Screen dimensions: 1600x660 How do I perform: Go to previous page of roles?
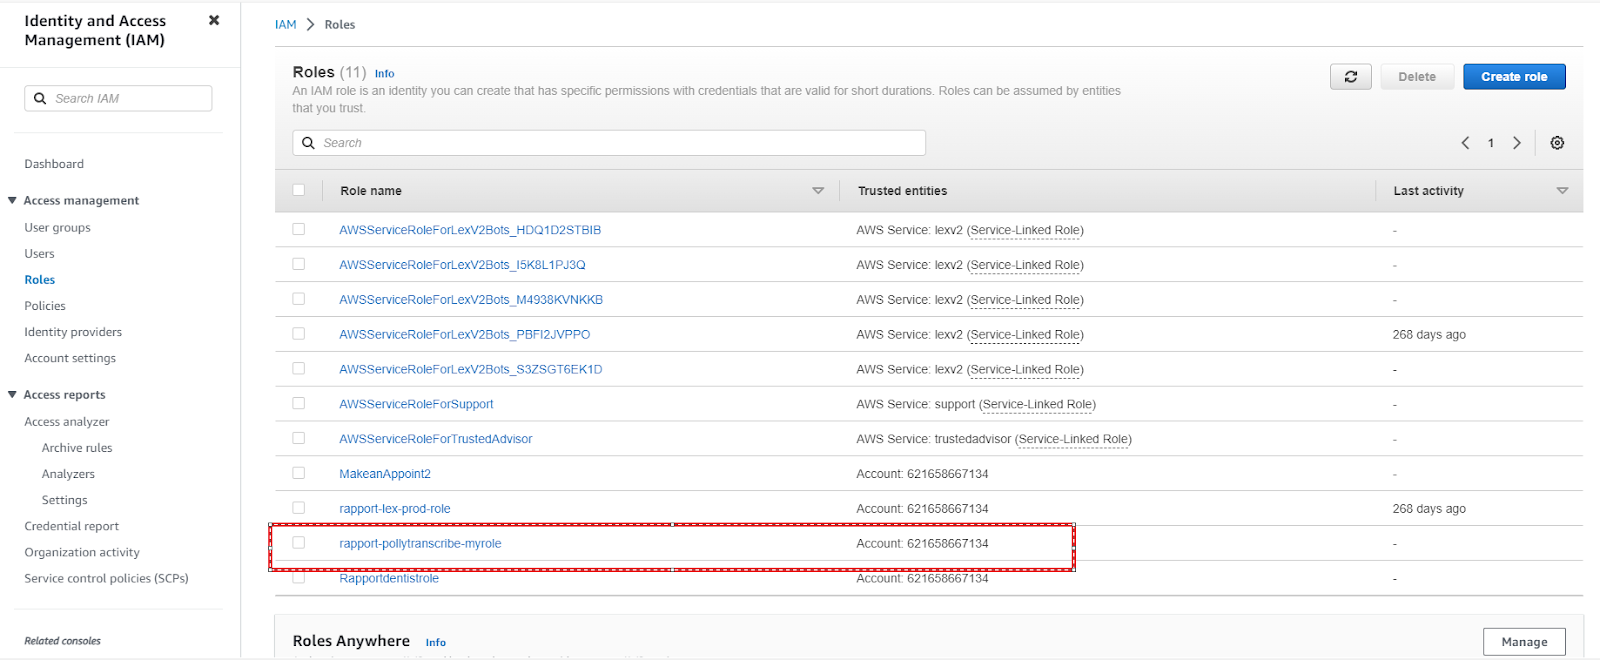click(x=1465, y=143)
